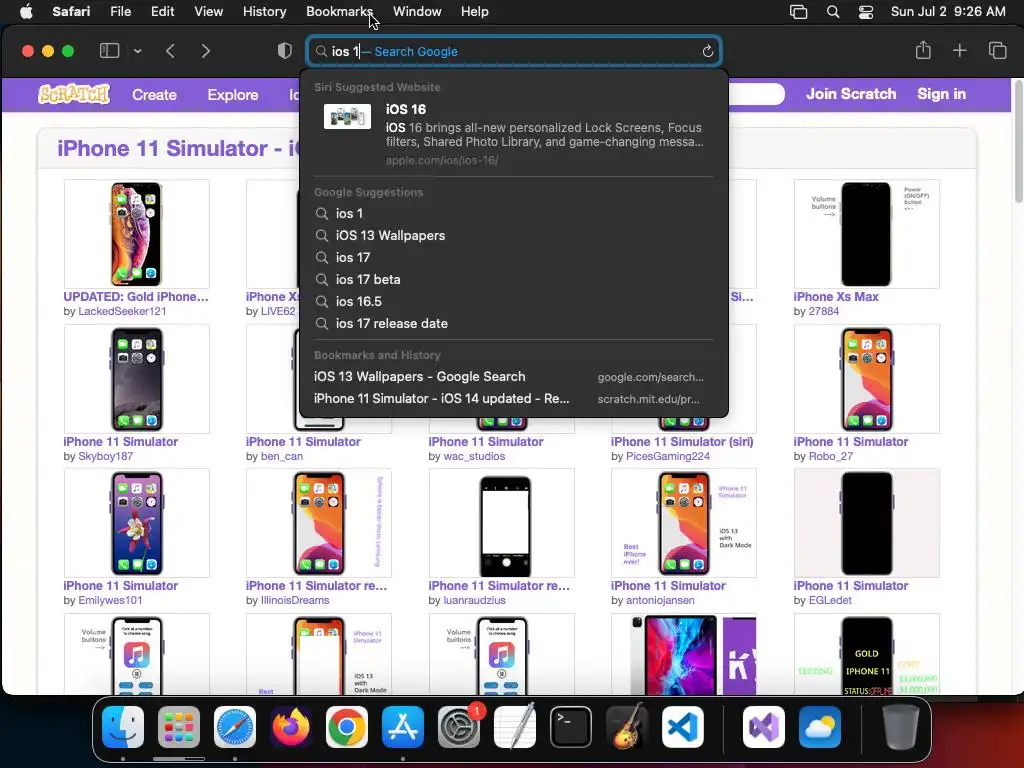Open the Edit menu

[x=163, y=12]
